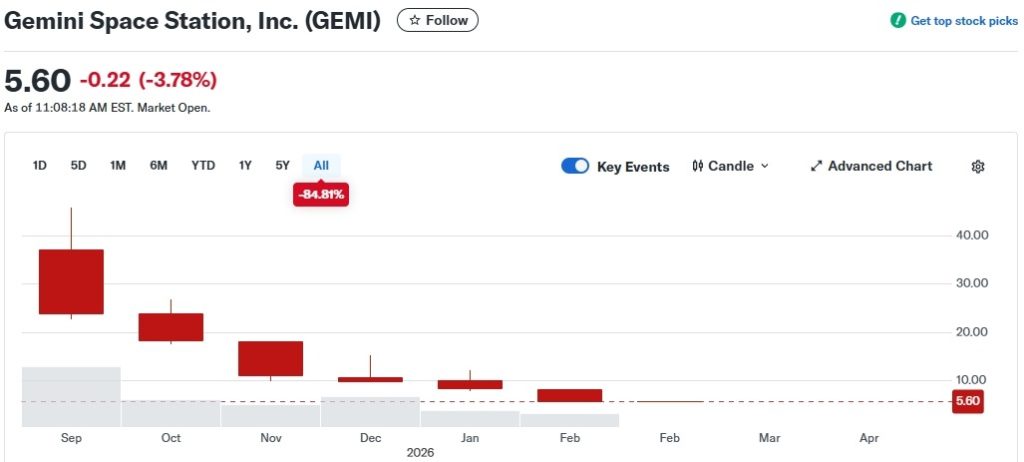Click the -84.81% performance badge
1024x462 pixels.
[x=321, y=195]
